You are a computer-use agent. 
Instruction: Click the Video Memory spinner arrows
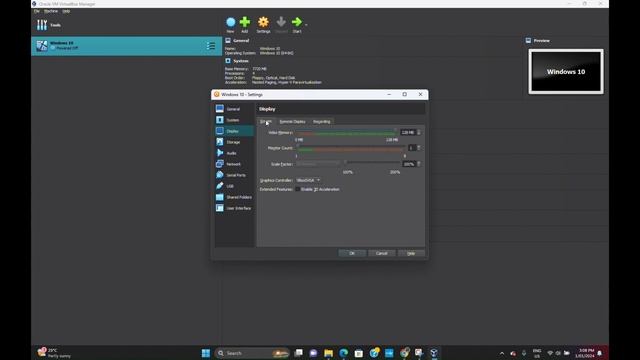pyautogui.click(x=419, y=132)
